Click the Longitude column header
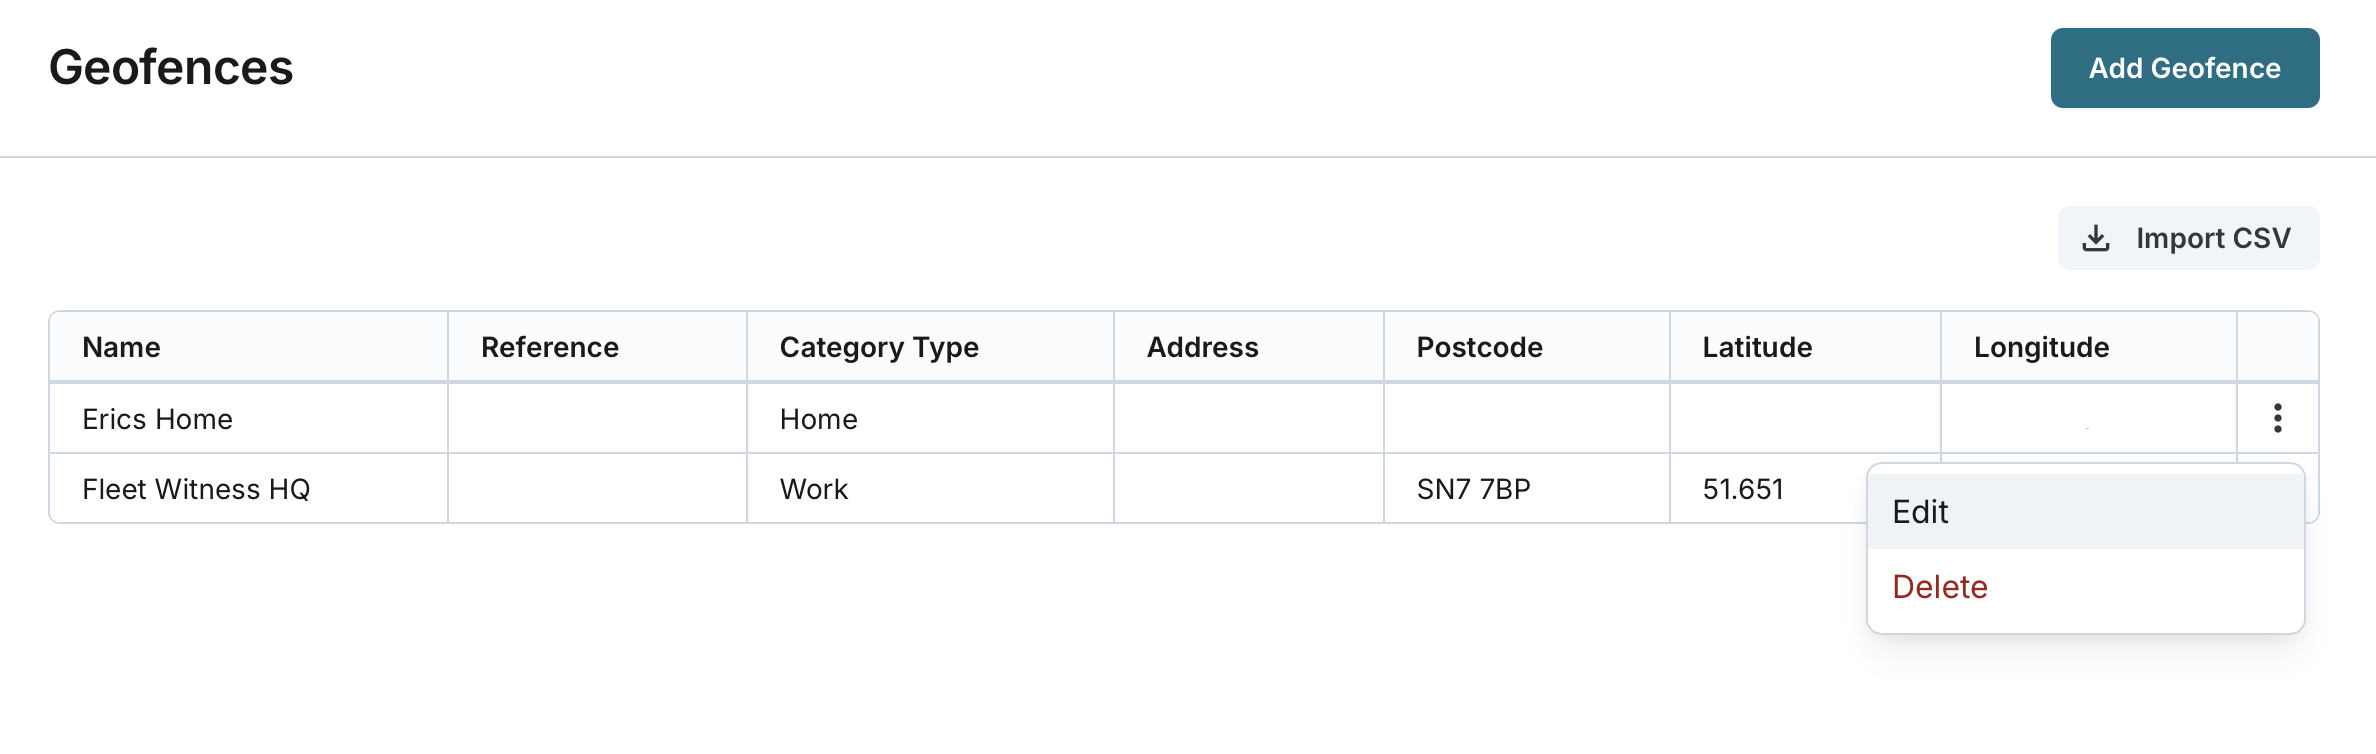Viewport: 2376px width, 754px height. [2041, 347]
